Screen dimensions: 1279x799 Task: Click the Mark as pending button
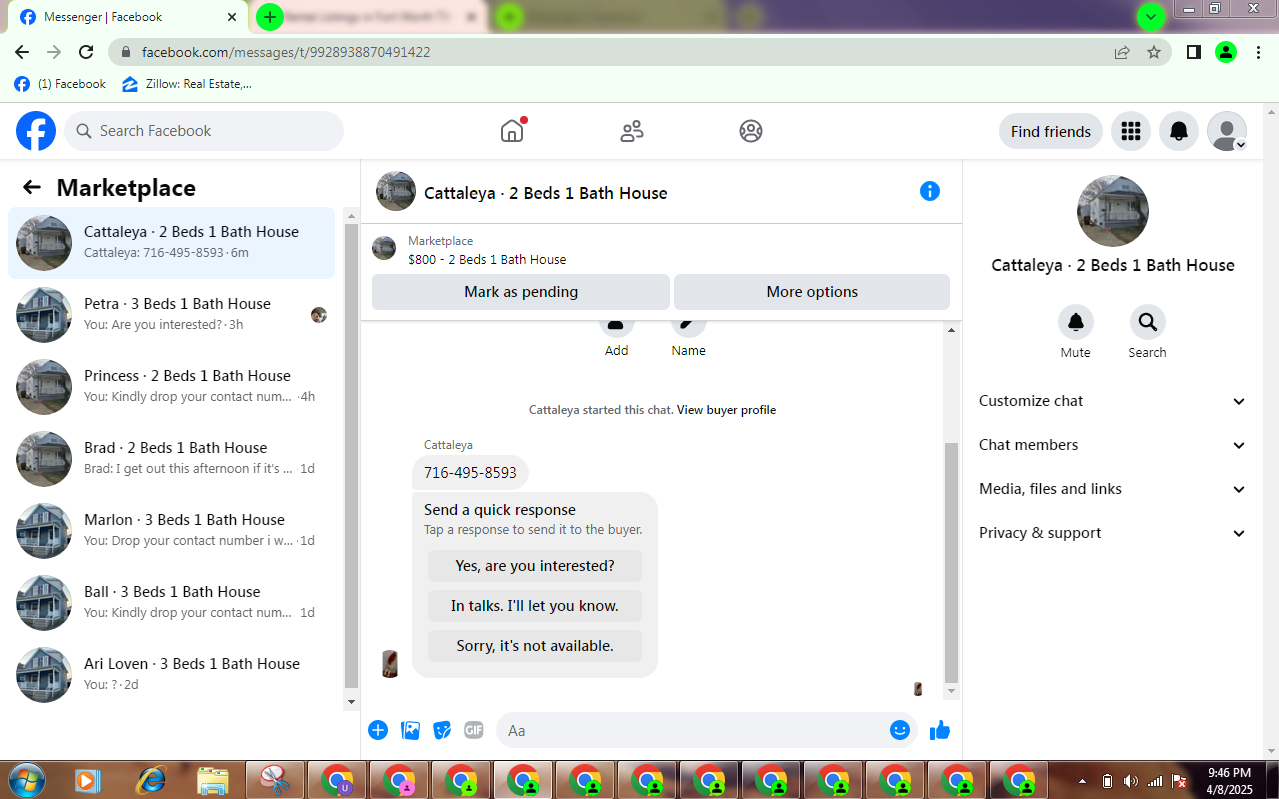521,292
